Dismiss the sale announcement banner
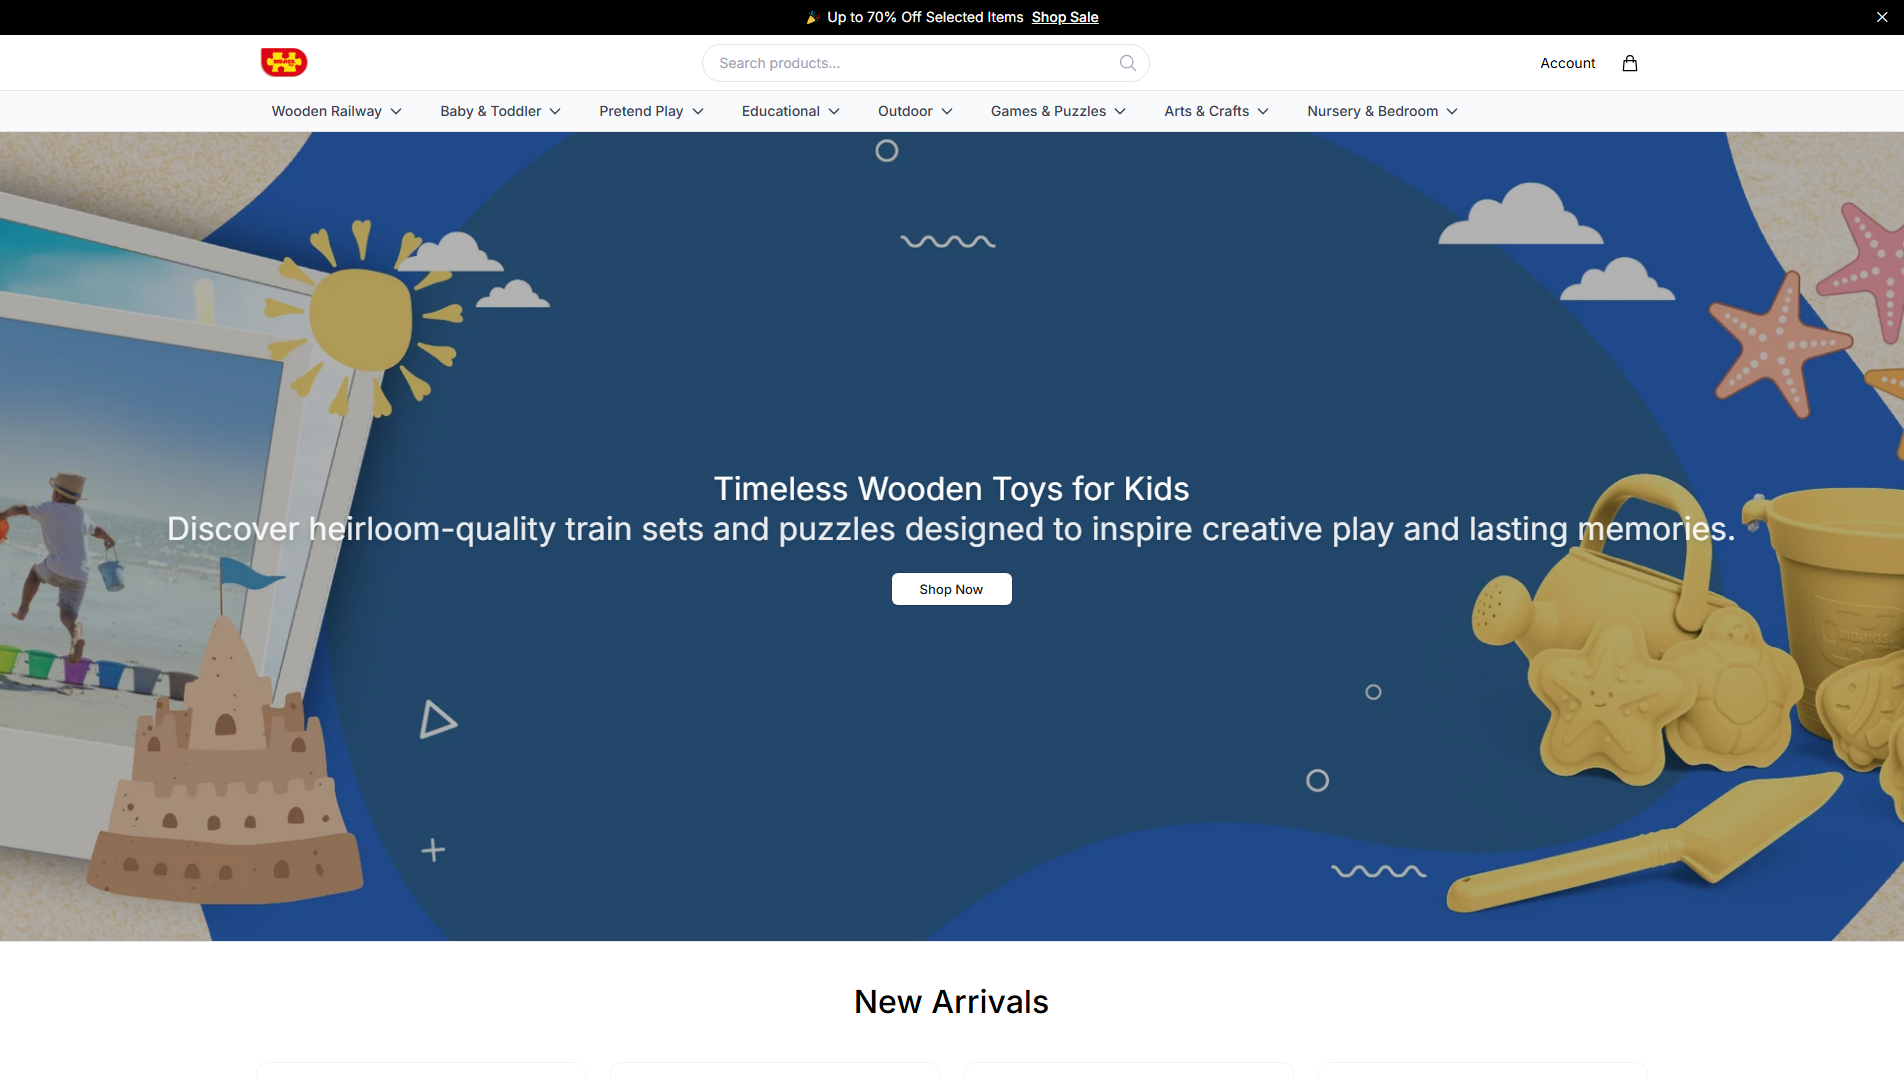The image size is (1904, 1078). click(1882, 17)
